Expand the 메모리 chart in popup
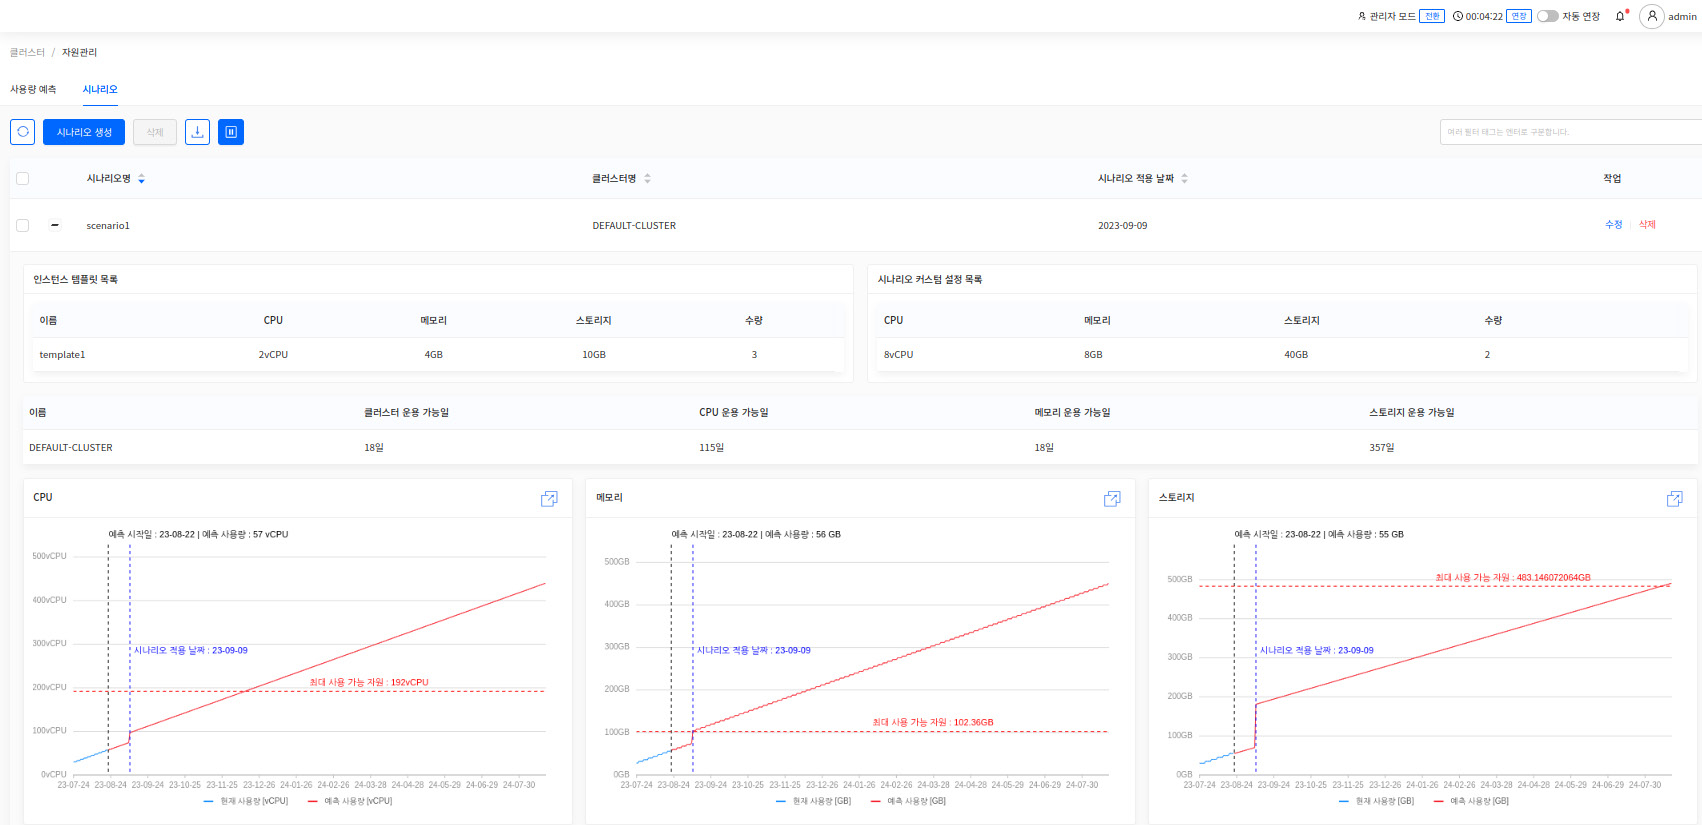Image resolution: width=1702 pixels, height=825 pixels. pos(1112,499)
